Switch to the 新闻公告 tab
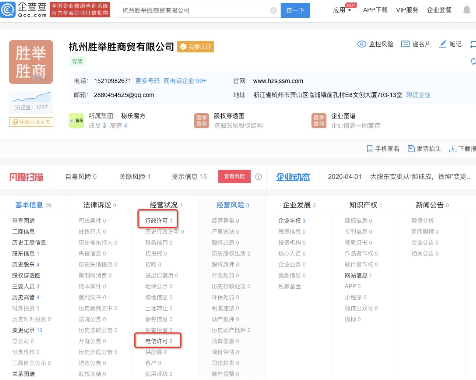This screenshot has width=476, height=380. [x=432, y=205]
